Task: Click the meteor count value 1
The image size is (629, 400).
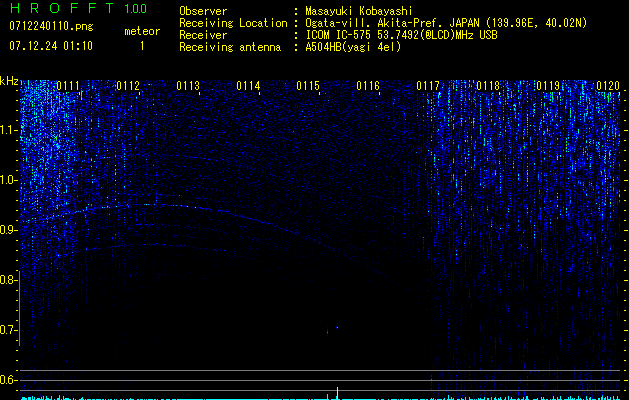Action: click(x=142, y=46)
